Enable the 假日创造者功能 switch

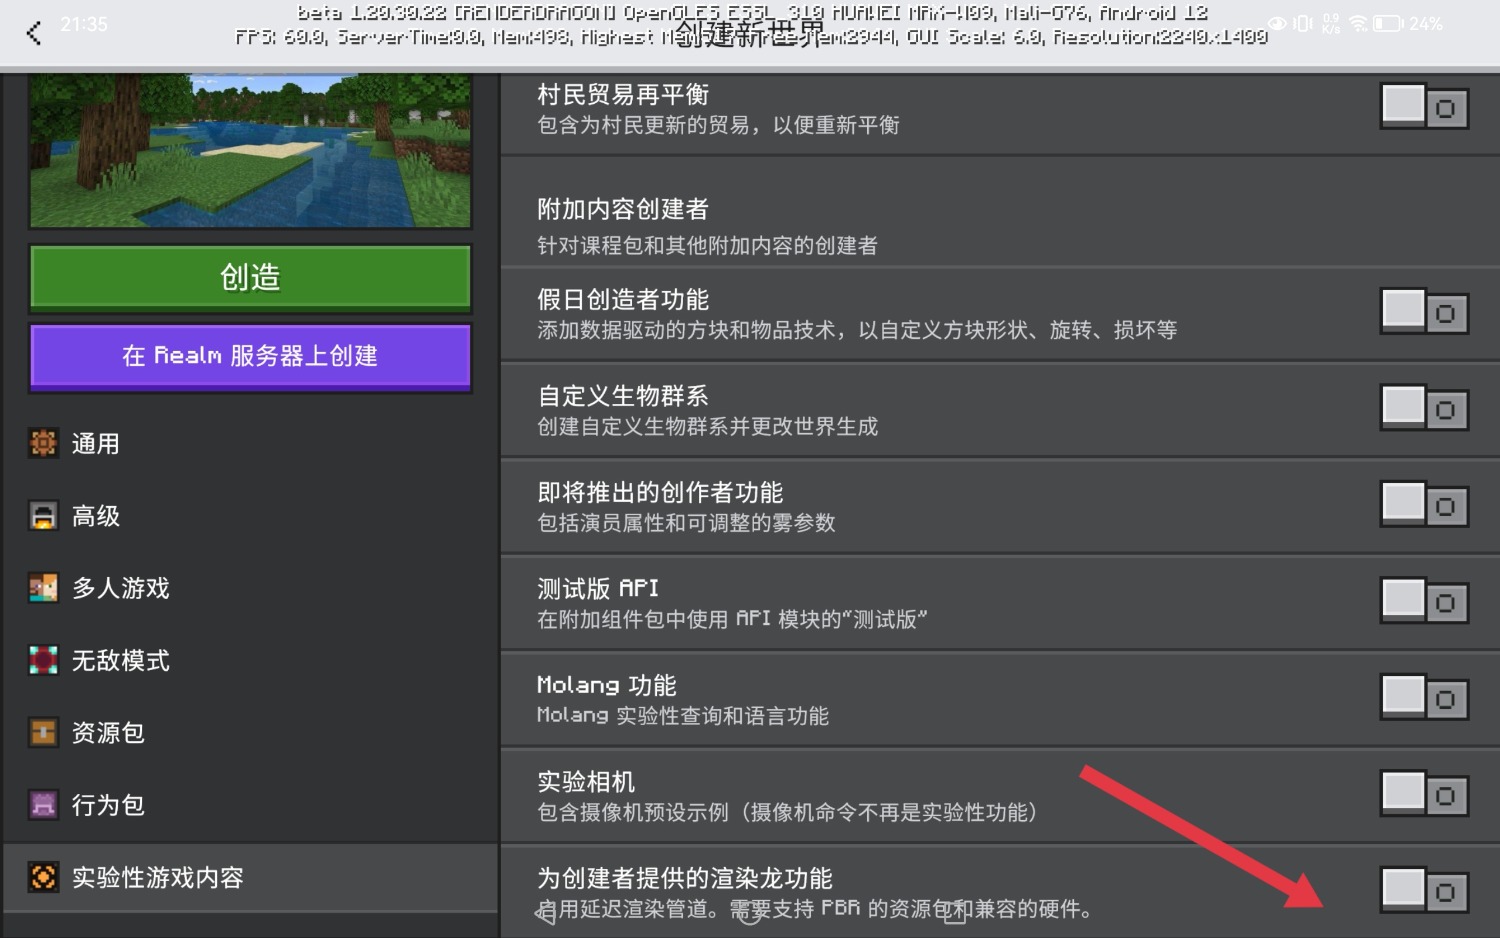[1424, 312]
